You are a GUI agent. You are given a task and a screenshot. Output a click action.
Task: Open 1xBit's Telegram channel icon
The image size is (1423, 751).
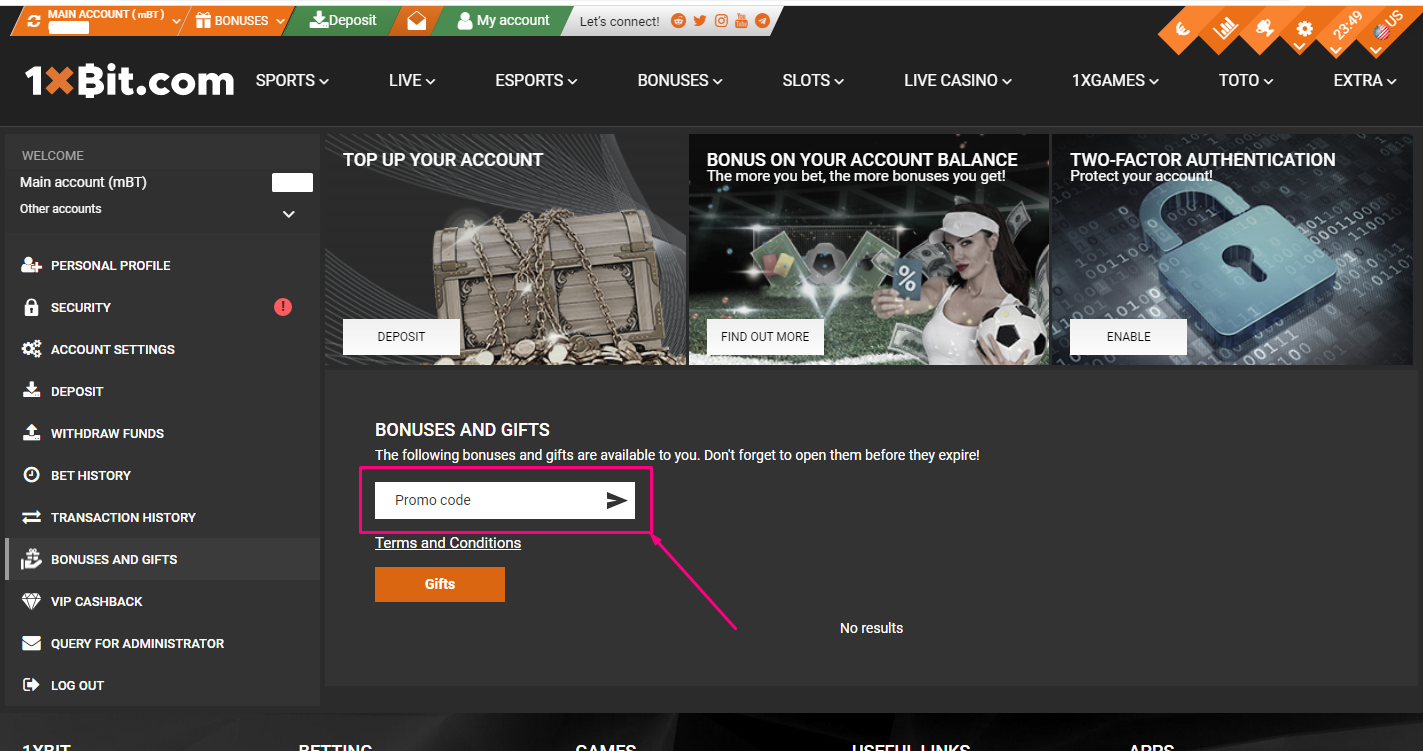pyautogui.click(x=762, y=20)
